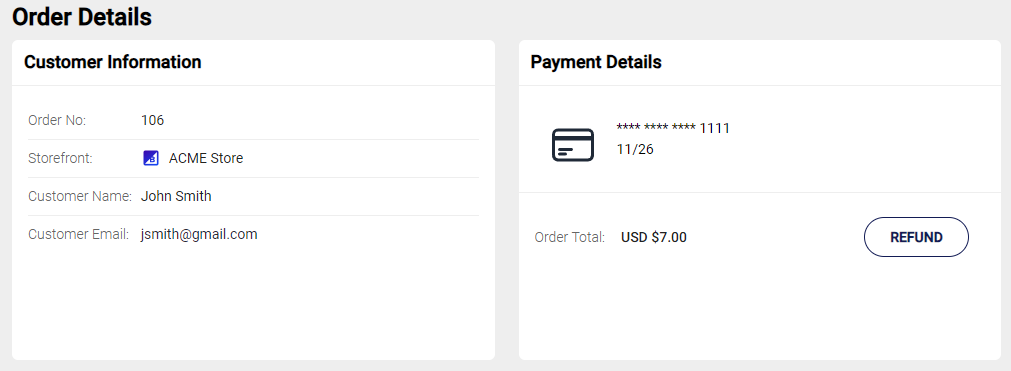Click the order number 106
The image size is (1011, 371).
[x=153, y=120]
